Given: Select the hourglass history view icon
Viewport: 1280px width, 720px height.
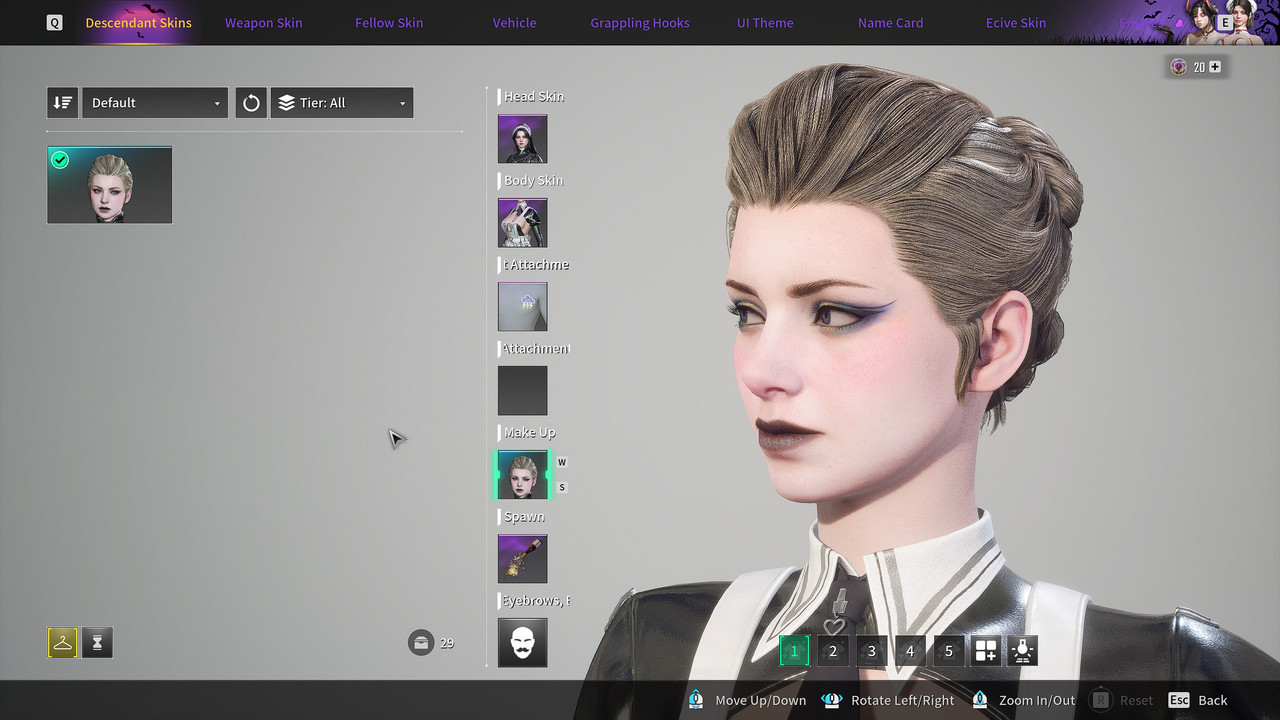Looking at the screenshot, I should [x=97, y=643].
